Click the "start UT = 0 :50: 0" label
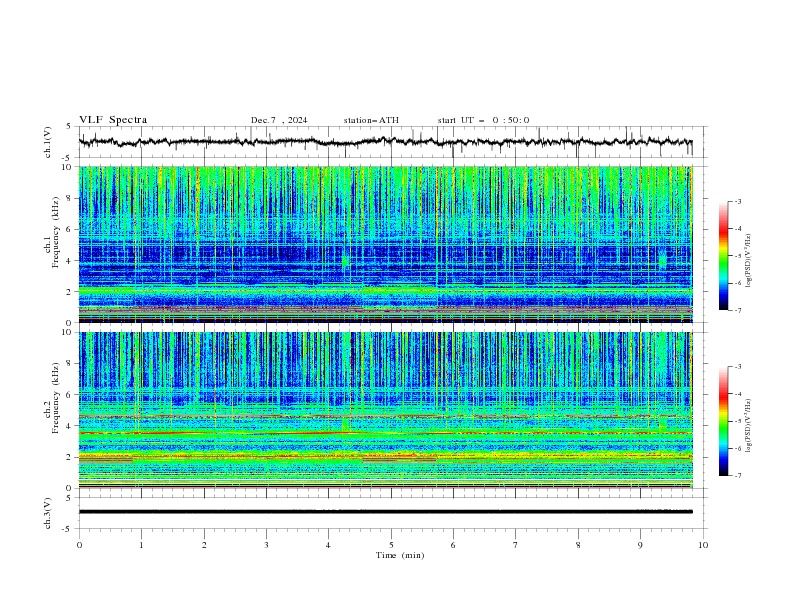Image resolution: width=792 pixels, height=612 pixels. click(x=483, y=120)
